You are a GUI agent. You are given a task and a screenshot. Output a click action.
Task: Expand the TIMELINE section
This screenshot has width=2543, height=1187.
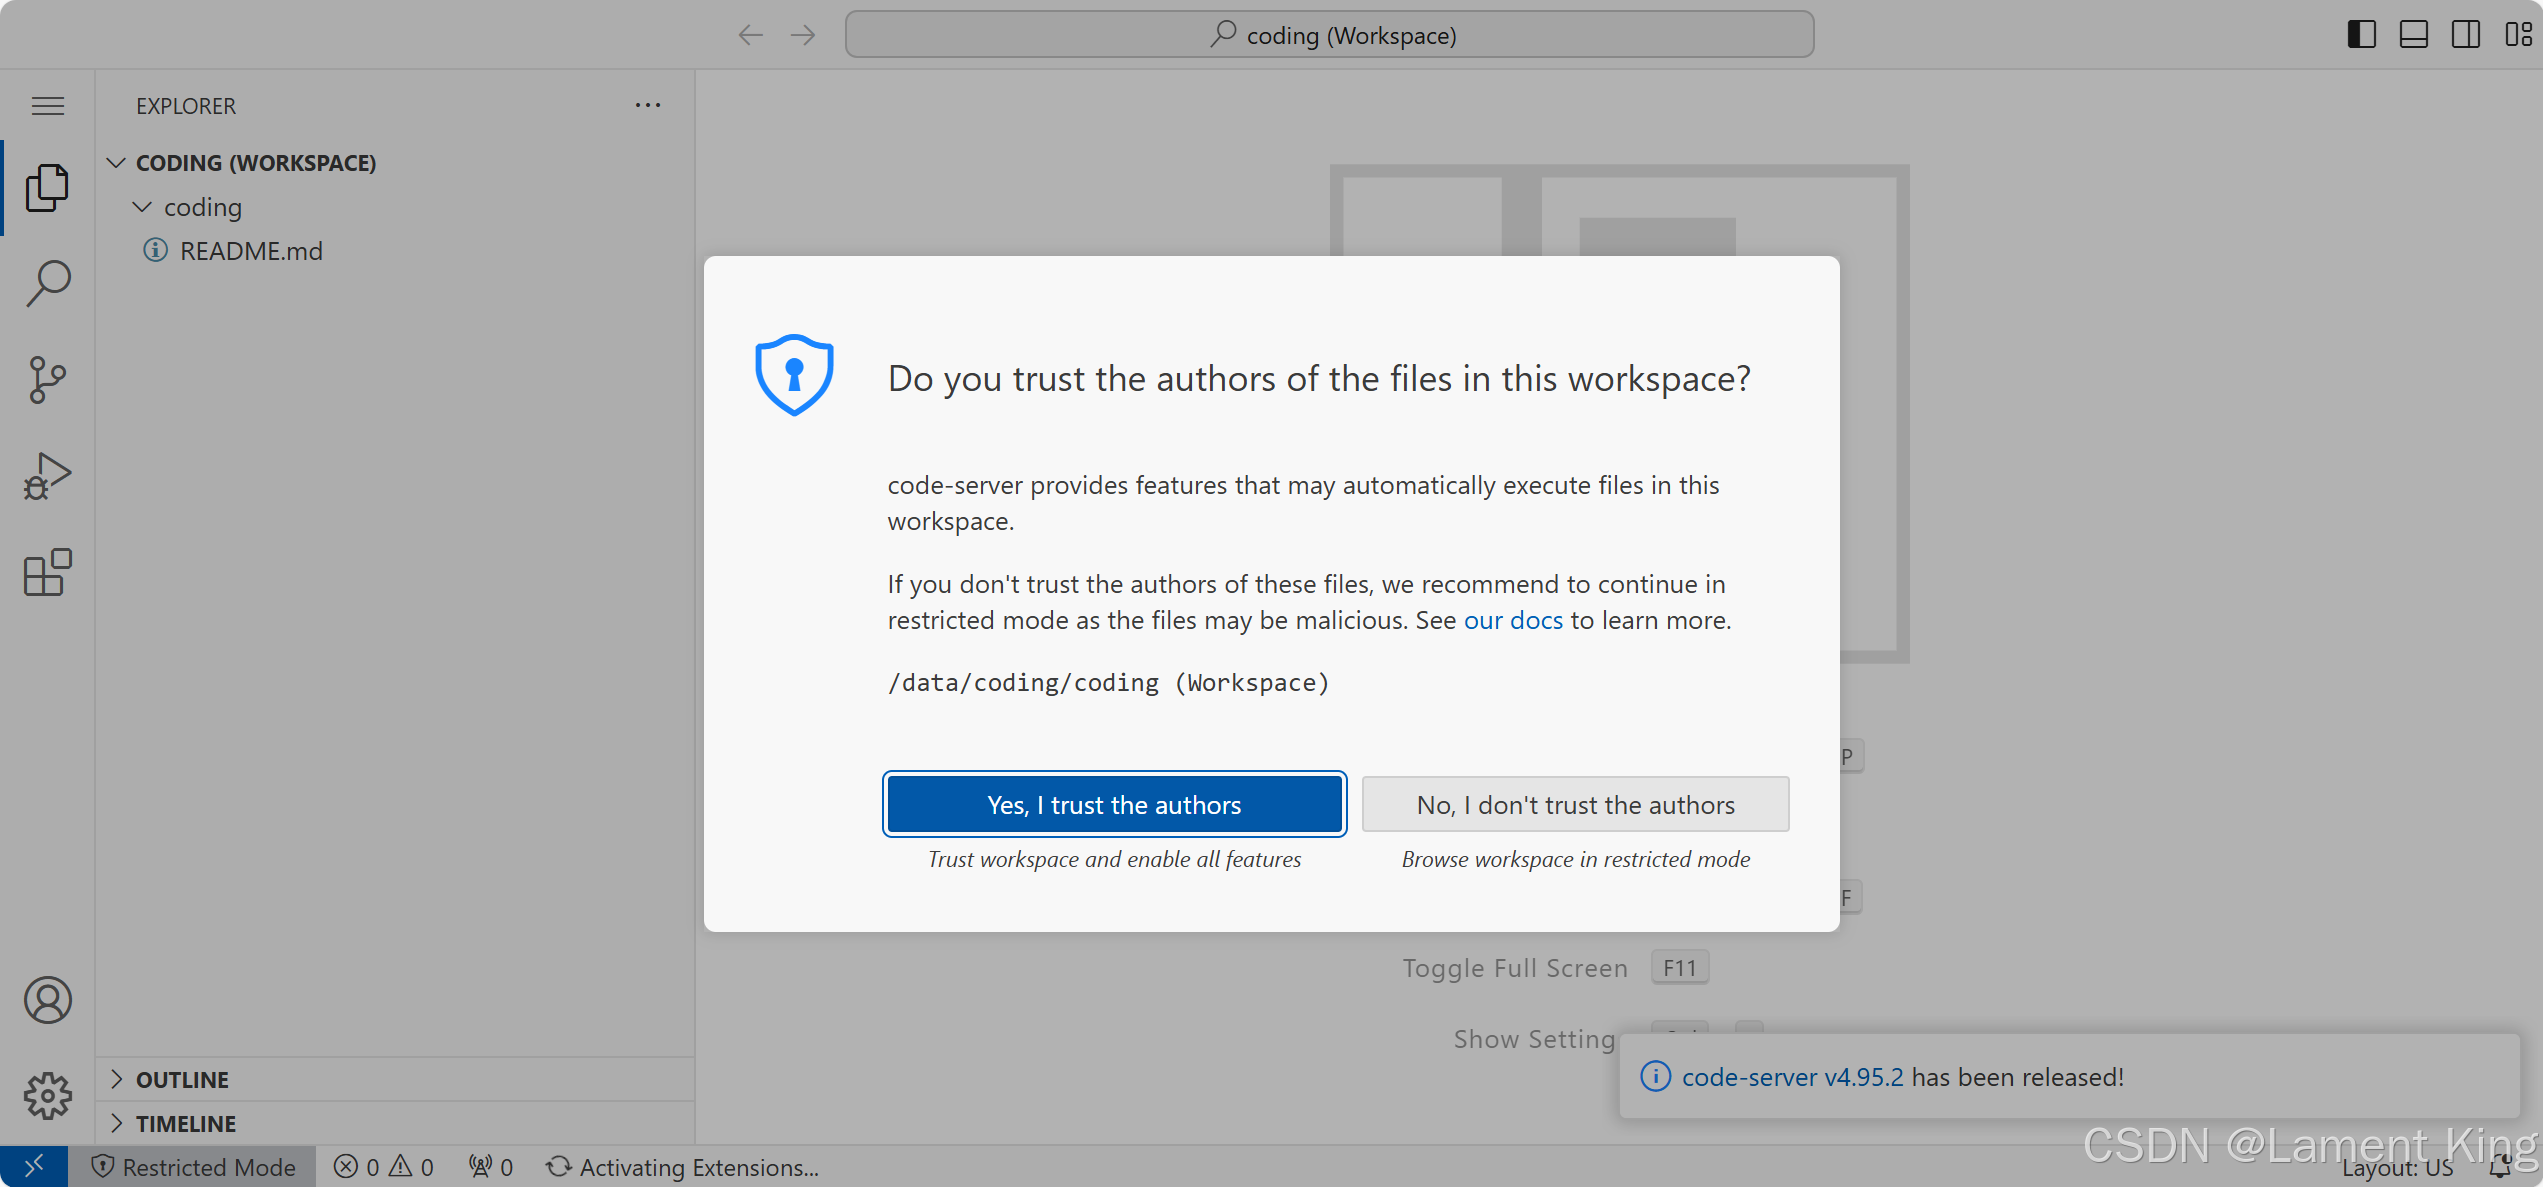(186, 1124)
